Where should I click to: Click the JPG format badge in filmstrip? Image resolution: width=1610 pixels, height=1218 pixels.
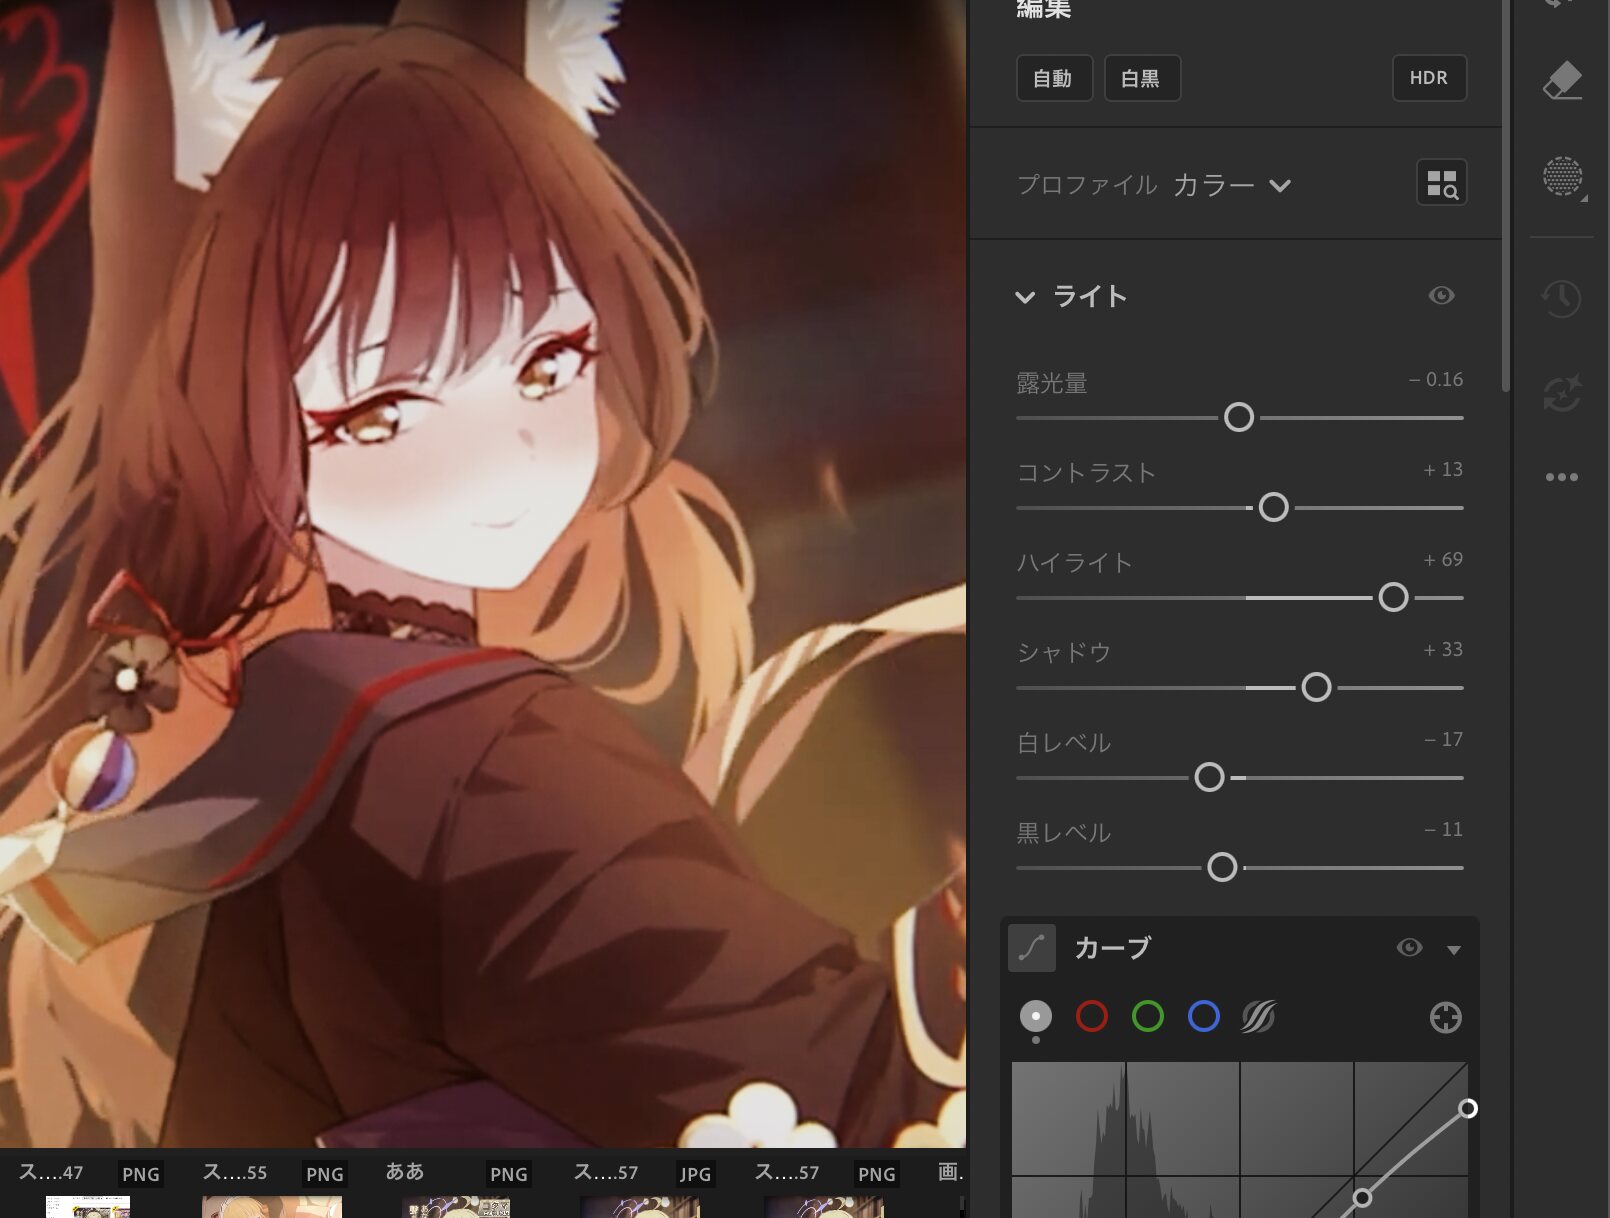695,1174
